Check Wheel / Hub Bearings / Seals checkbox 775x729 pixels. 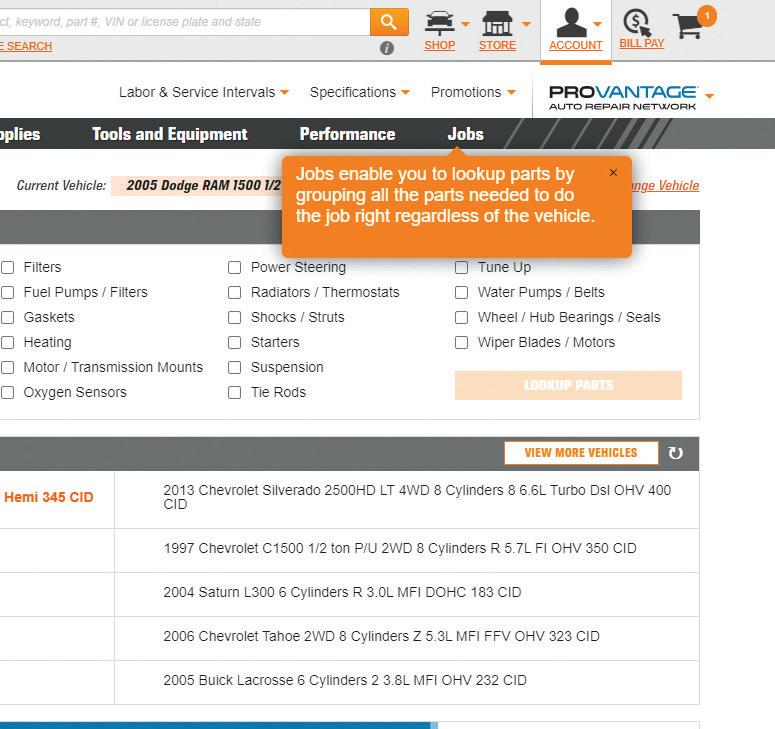click(461, 317)
